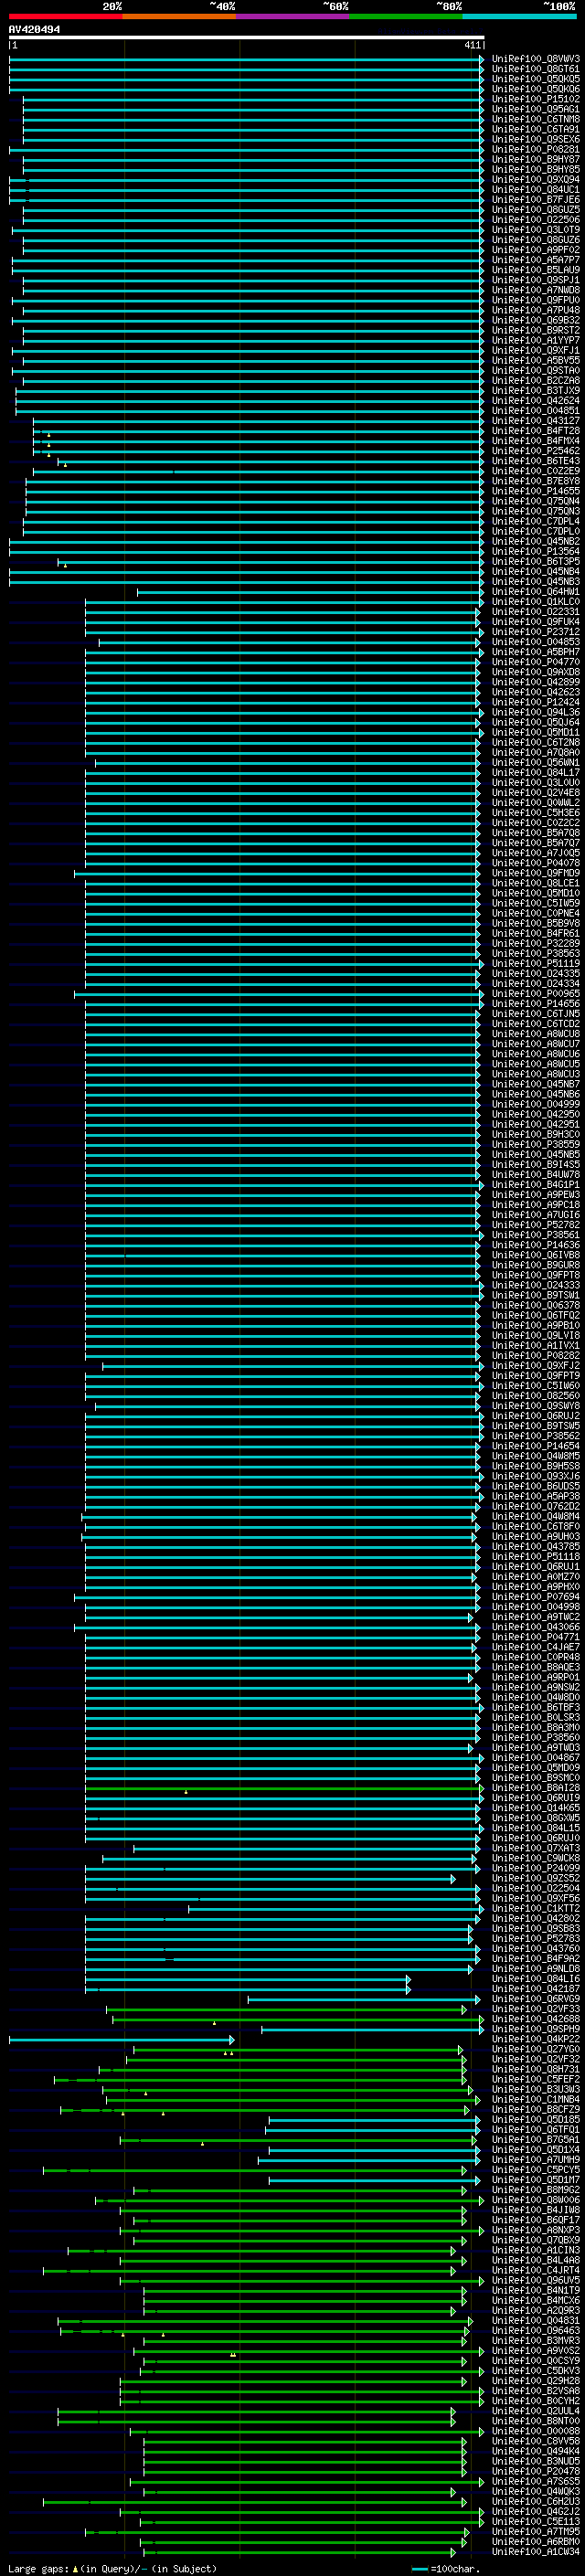Select the UniRef100_P15102 label
This screenshot has height=2576, width=585.
click(535, 99)
